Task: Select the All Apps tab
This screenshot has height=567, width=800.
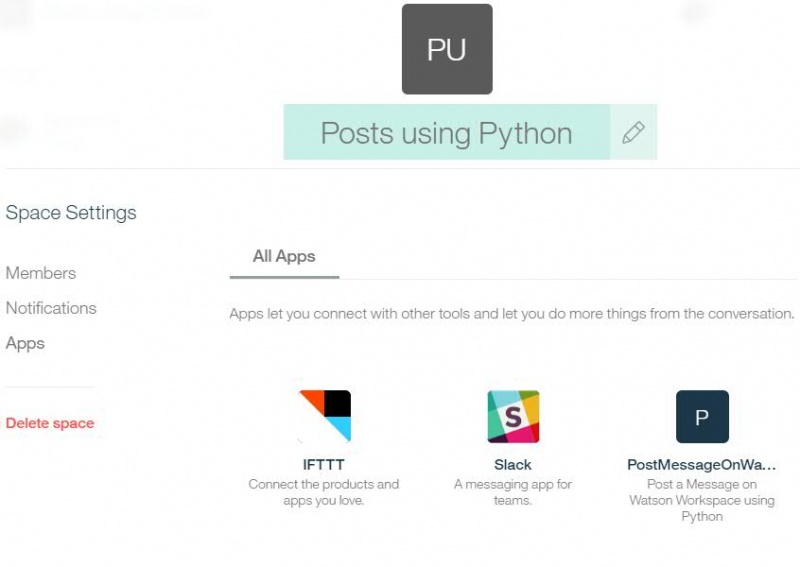Action: click(x=284, y=256)
